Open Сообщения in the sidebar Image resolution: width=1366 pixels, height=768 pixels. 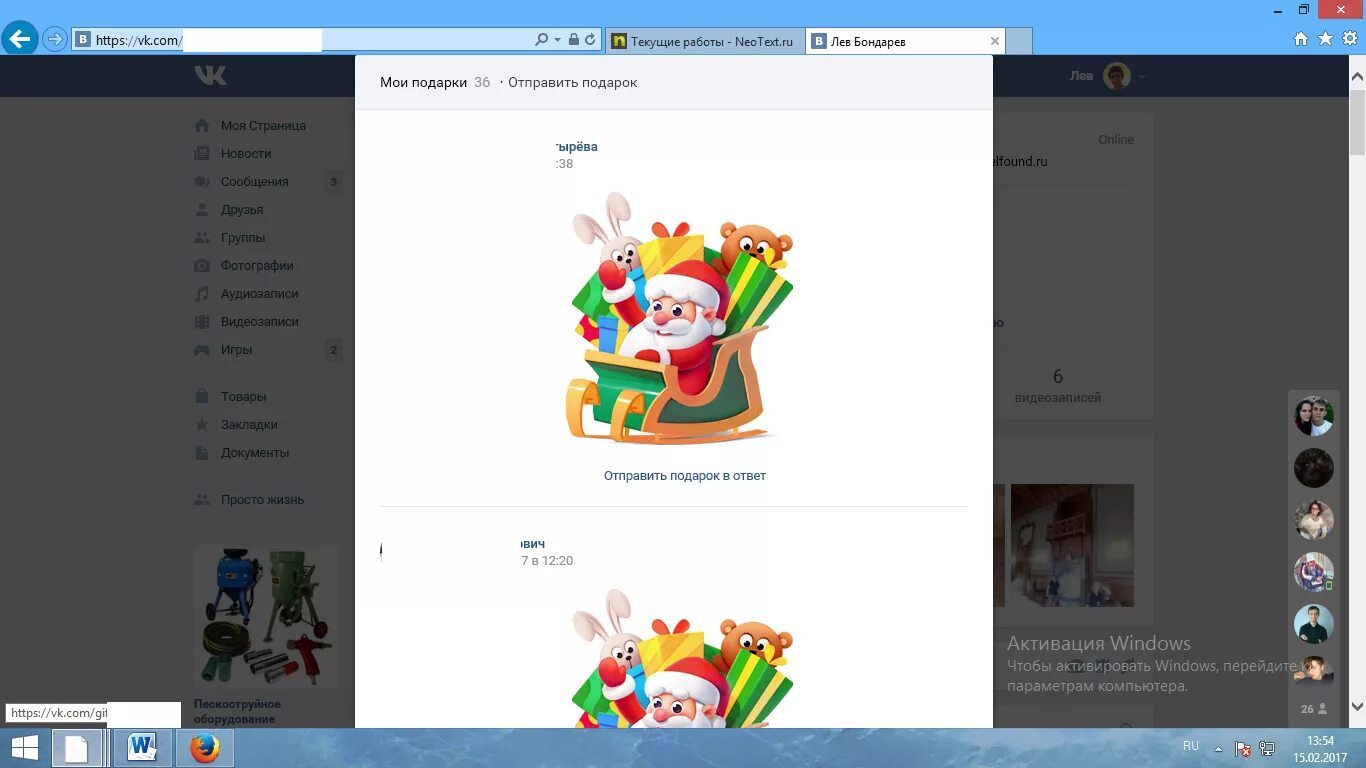[x=254, y=181]
